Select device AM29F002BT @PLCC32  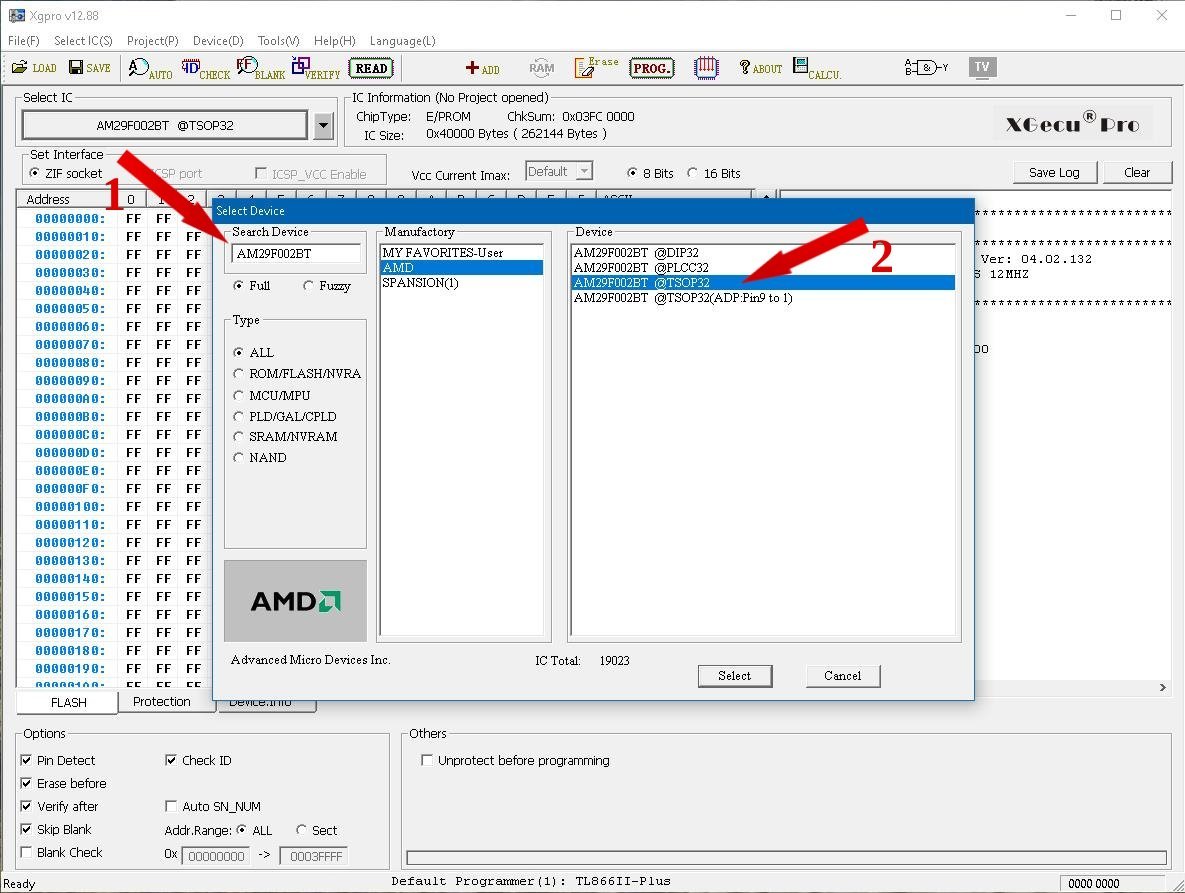point(763,268)
